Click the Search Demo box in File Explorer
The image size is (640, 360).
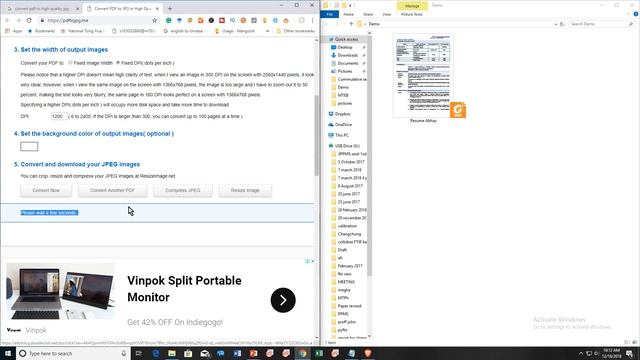[x=601, y=24]
